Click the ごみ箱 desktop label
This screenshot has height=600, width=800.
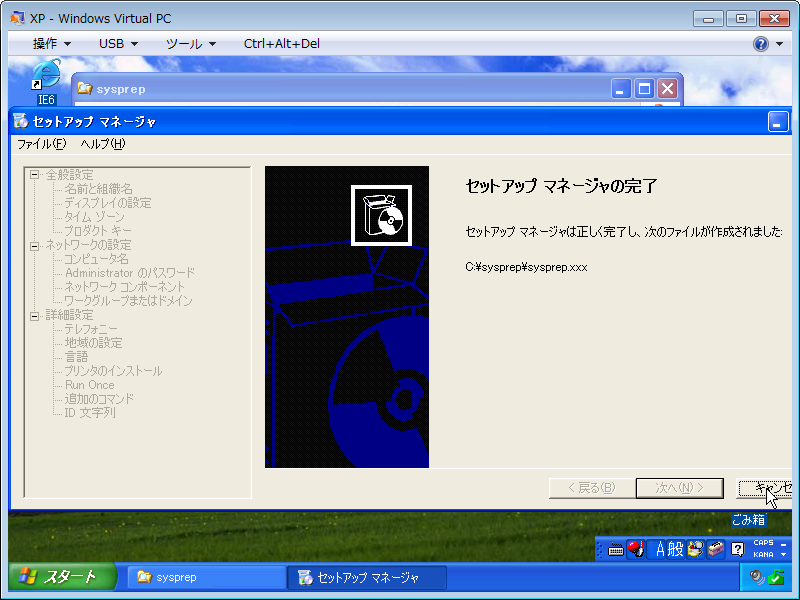pos(748,519)
